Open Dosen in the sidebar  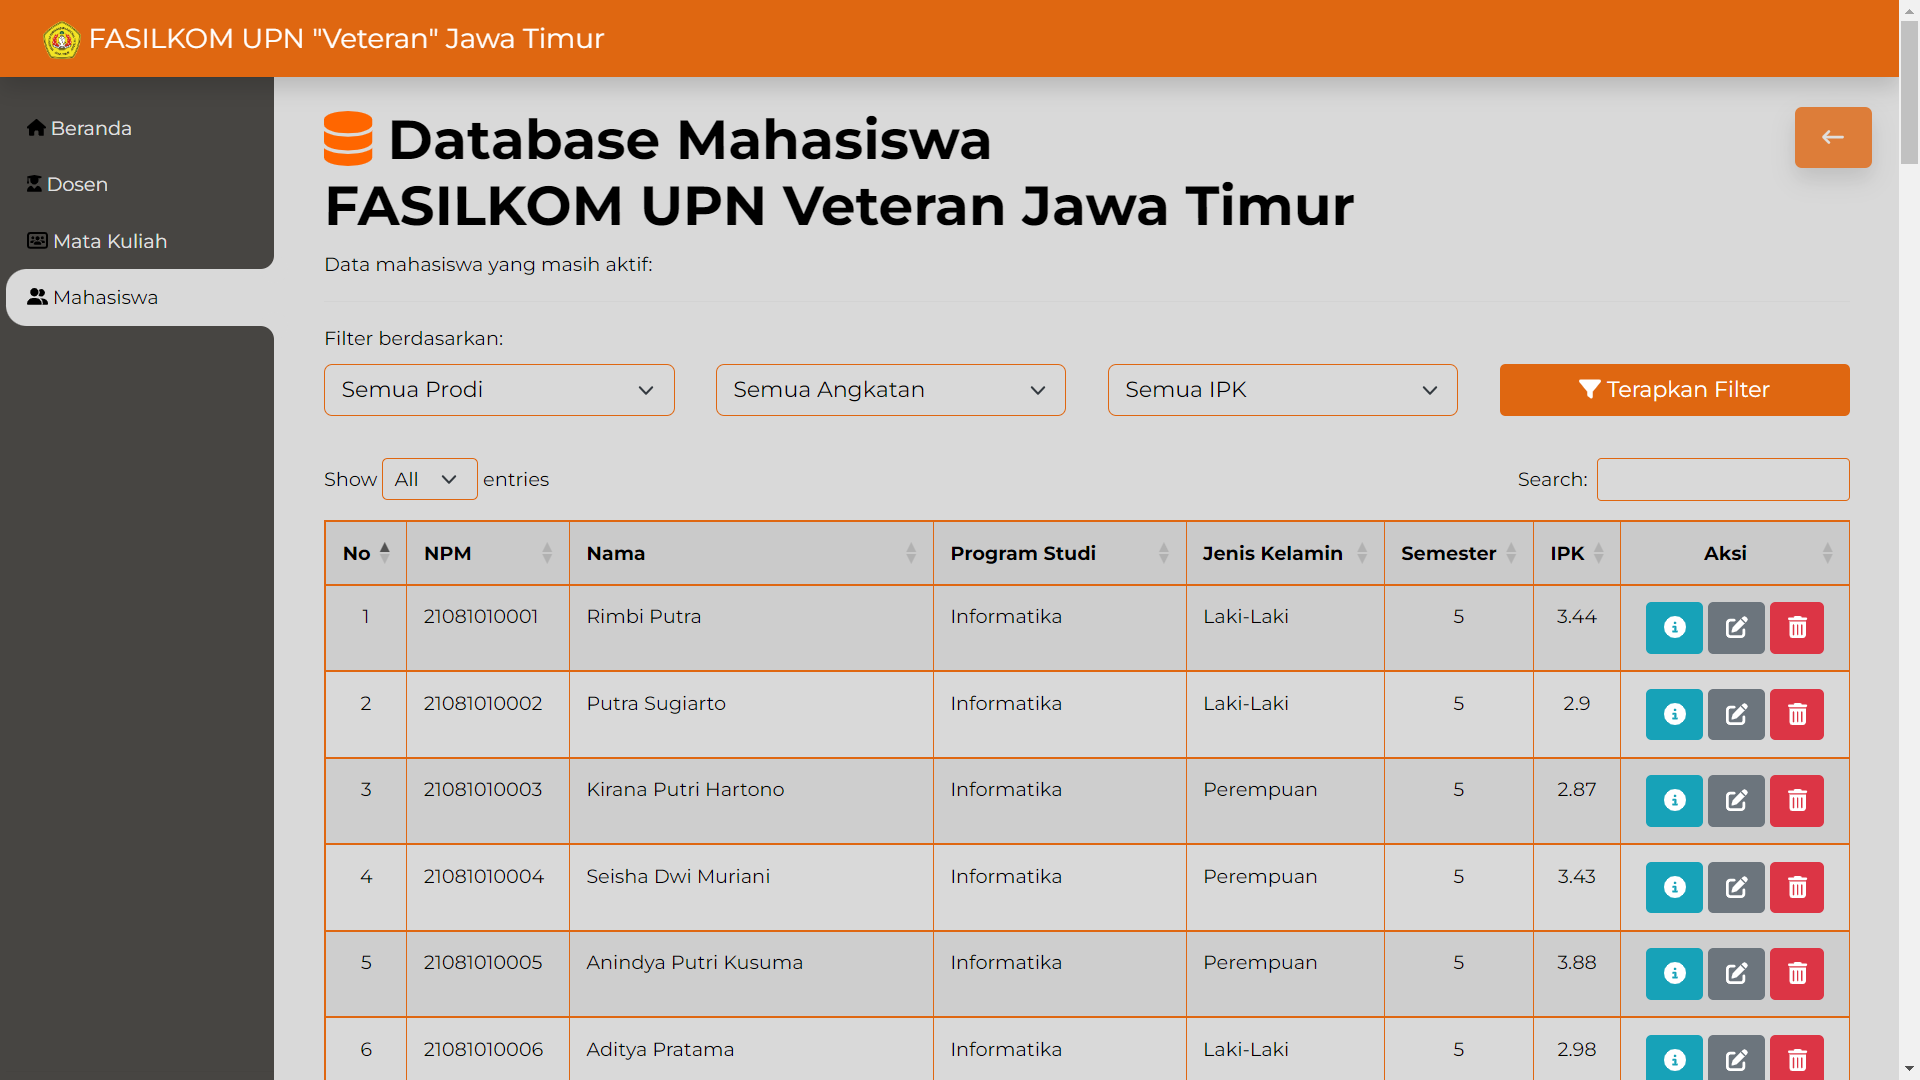(x=68, y=185)
